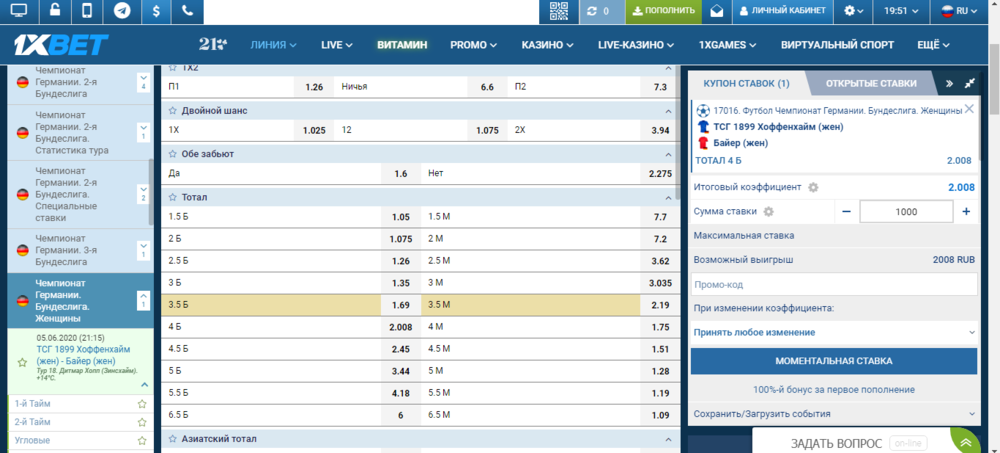Image resolution: width=1000 pixels, height=453 pixels.
Task: Increase the stake amount with plus
Action: [966, 211]
